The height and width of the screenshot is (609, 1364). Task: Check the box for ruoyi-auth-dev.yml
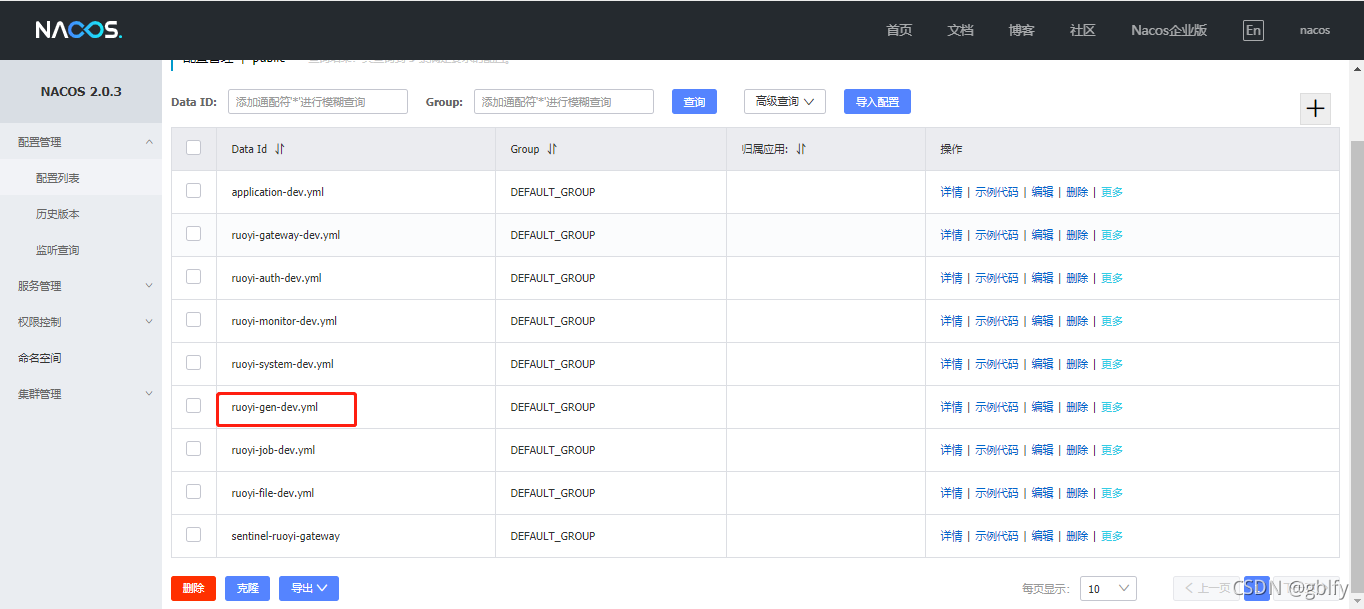tap(194, 277)
